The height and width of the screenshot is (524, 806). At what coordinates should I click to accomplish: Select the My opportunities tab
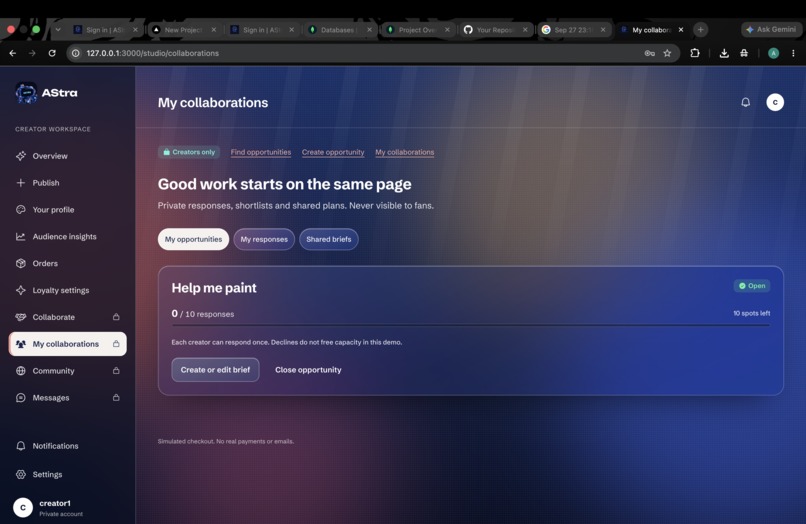tap(193, 239)
